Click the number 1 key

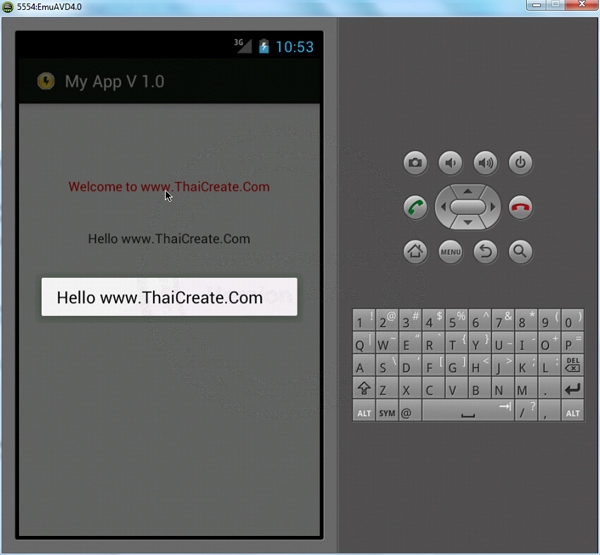364,320
